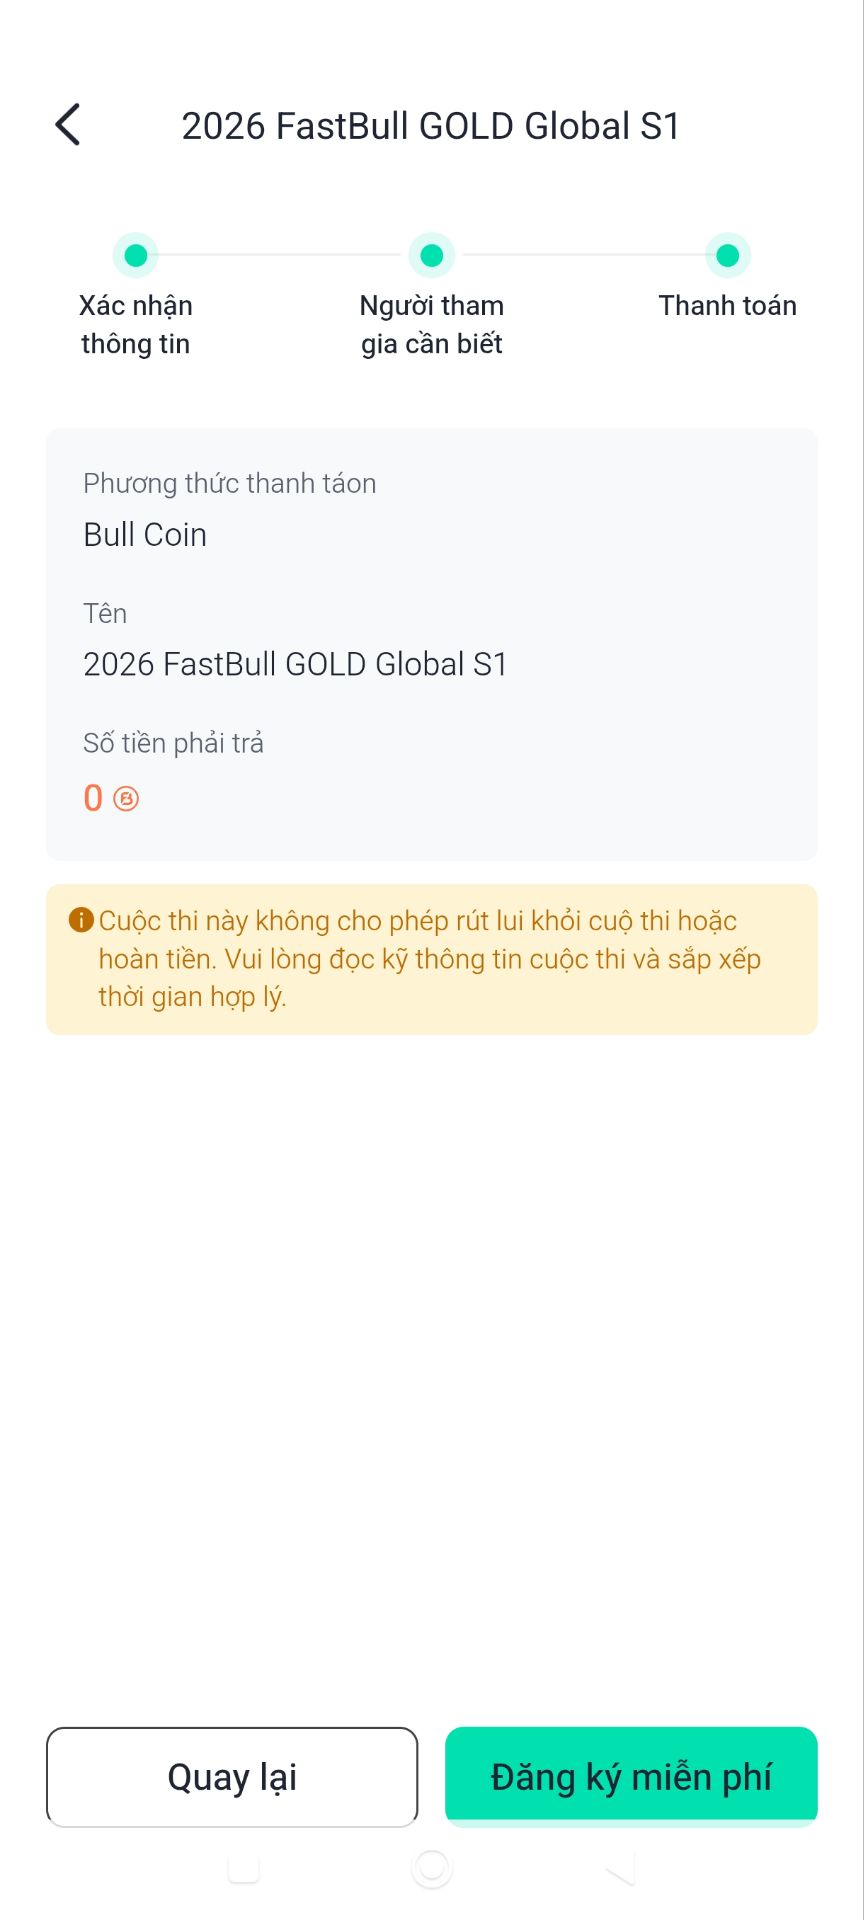Tap the Đăng ký miễn phí button
The height and width of the screenshot is (1920, 864).
tap(631, 1777)
